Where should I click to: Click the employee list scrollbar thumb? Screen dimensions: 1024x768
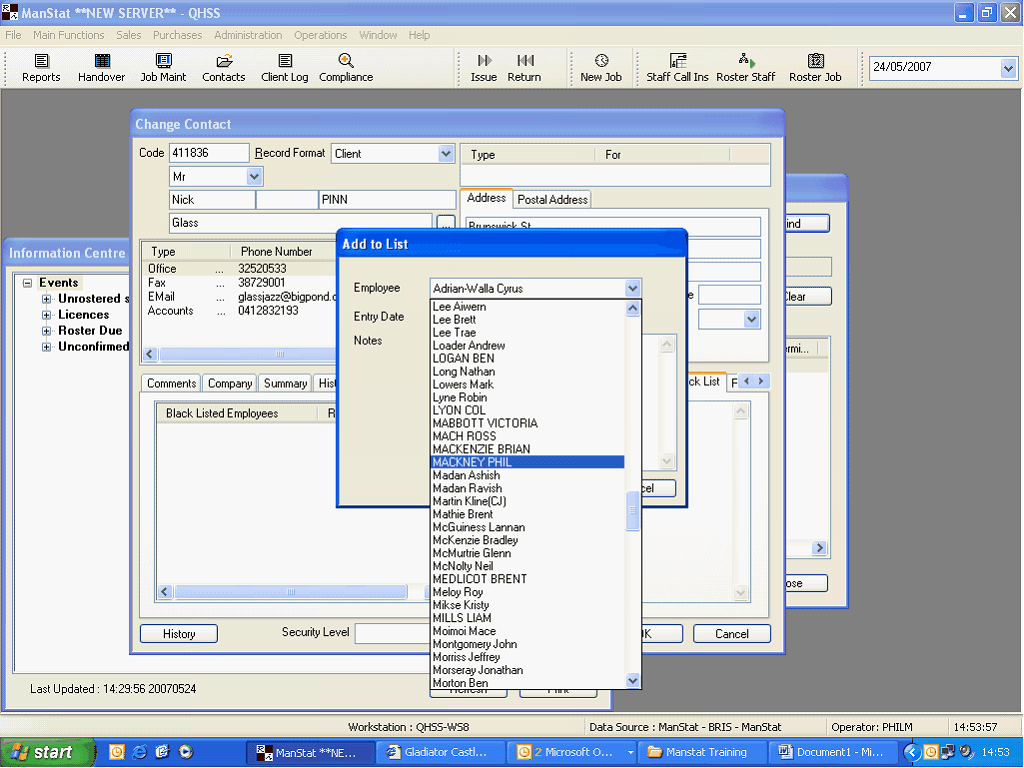[x=632, y=512]
